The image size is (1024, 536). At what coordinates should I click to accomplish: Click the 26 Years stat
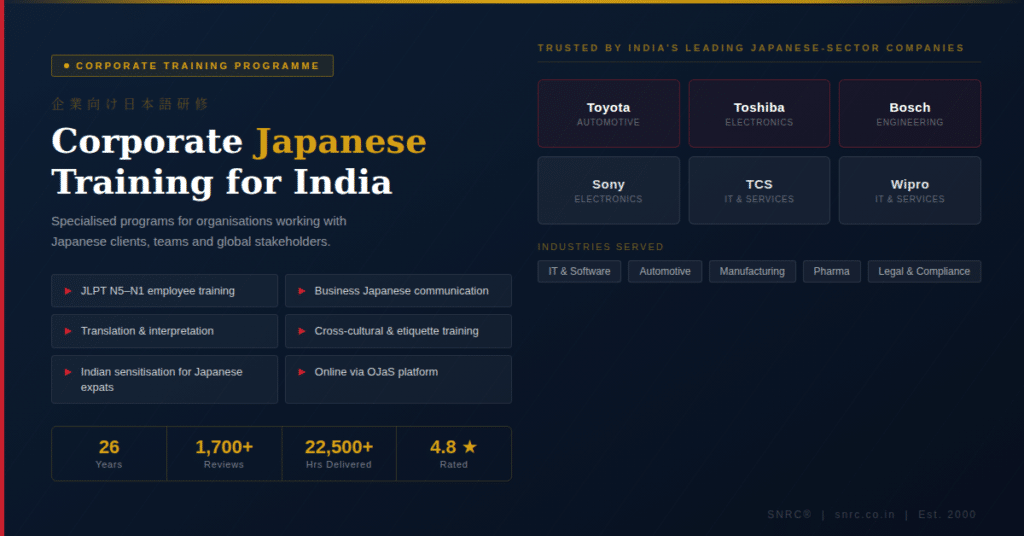[109, 454]
